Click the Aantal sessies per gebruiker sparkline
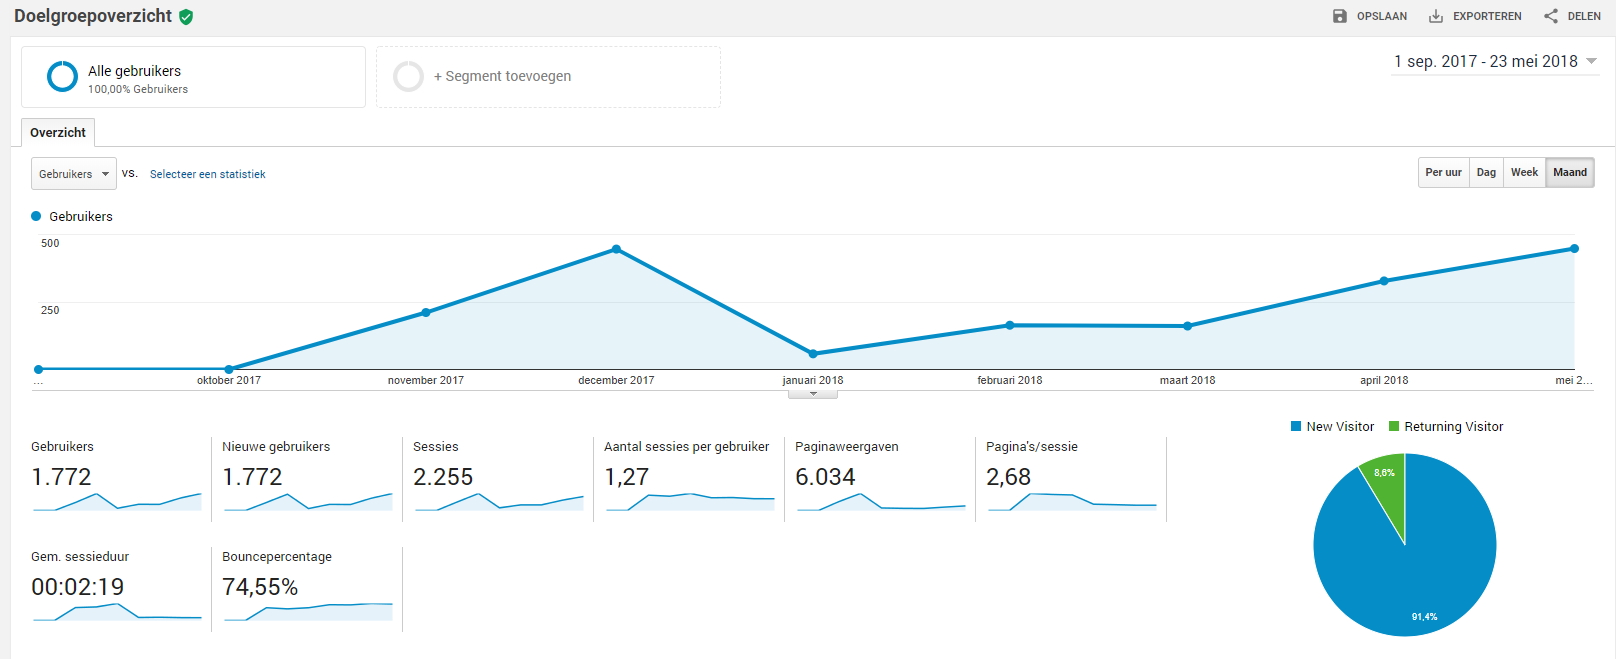 (690, 502)
